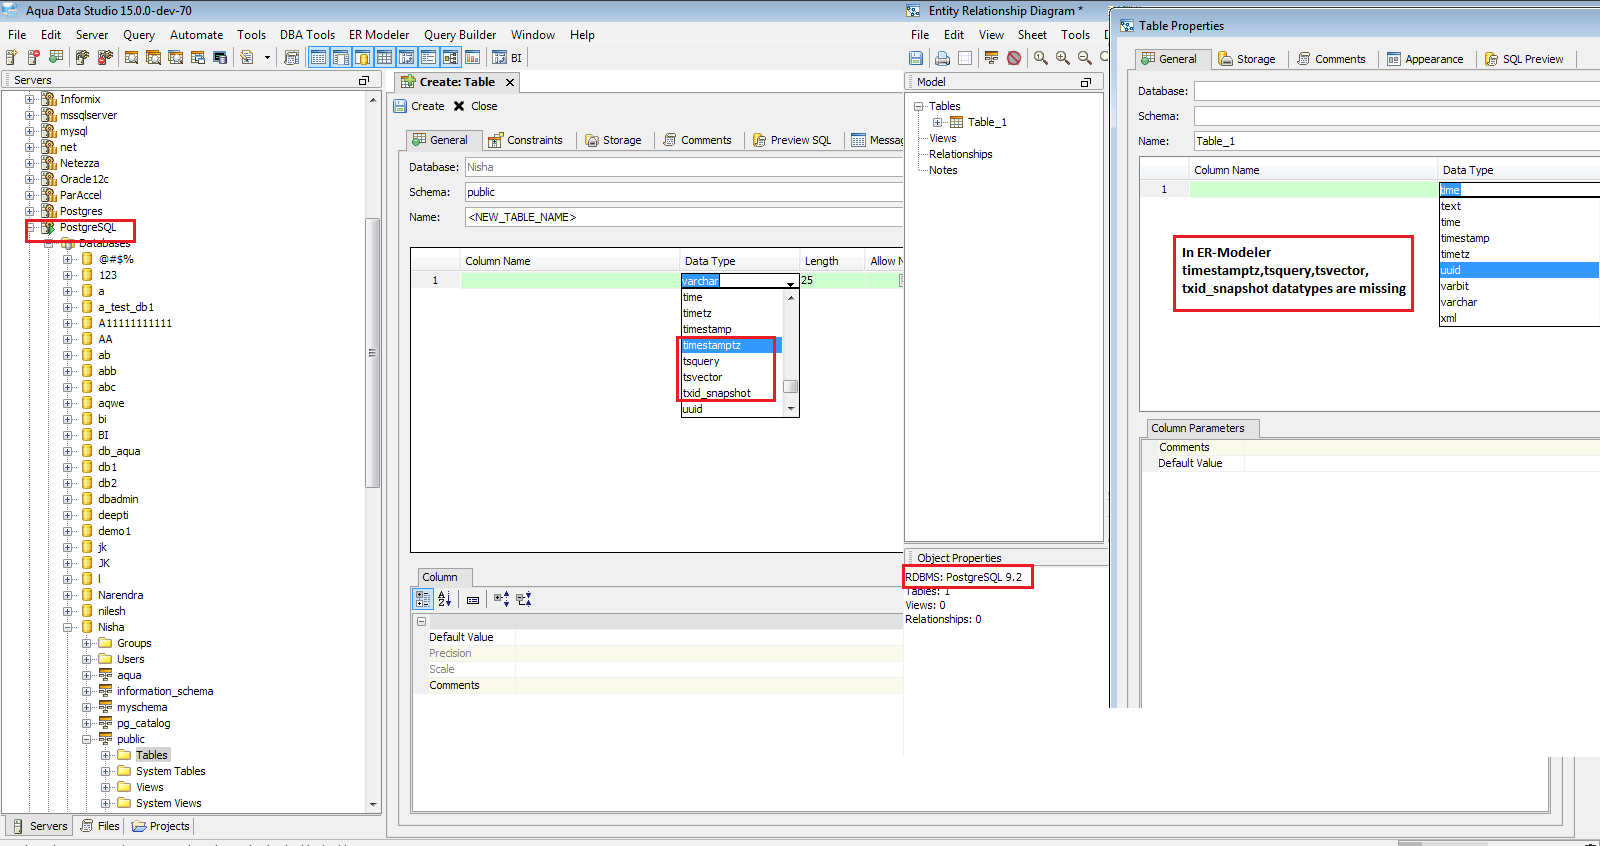Click the Name field with Table_1

coord(1397,141)
